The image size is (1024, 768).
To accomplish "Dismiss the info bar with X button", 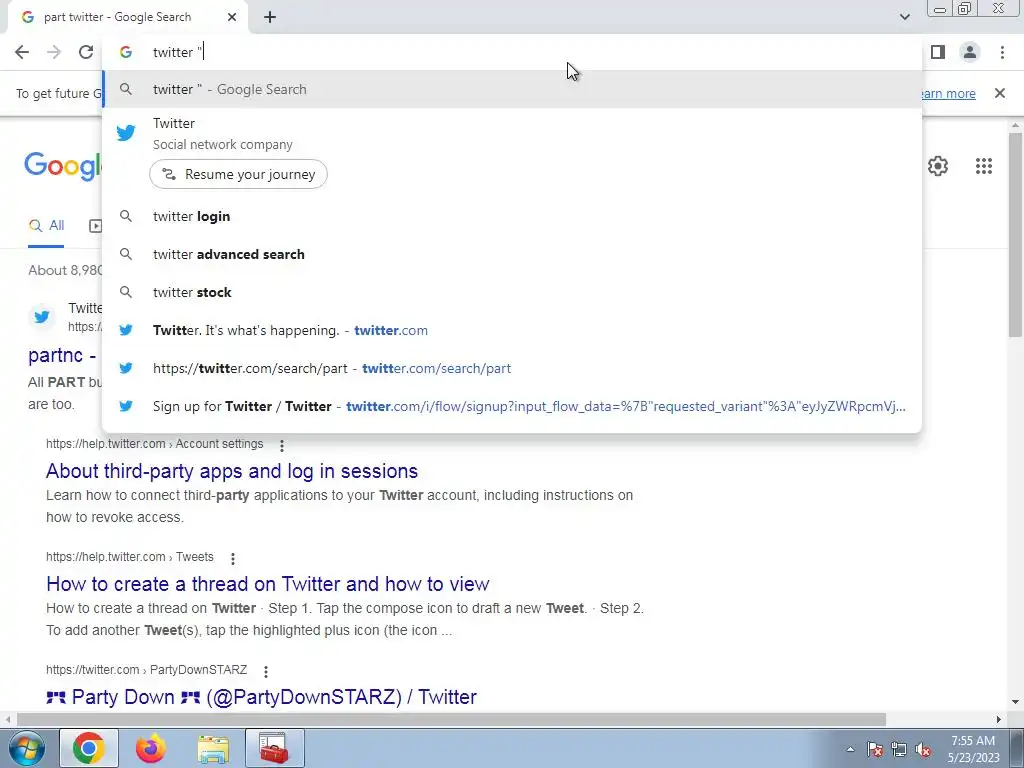I will 999,93.
